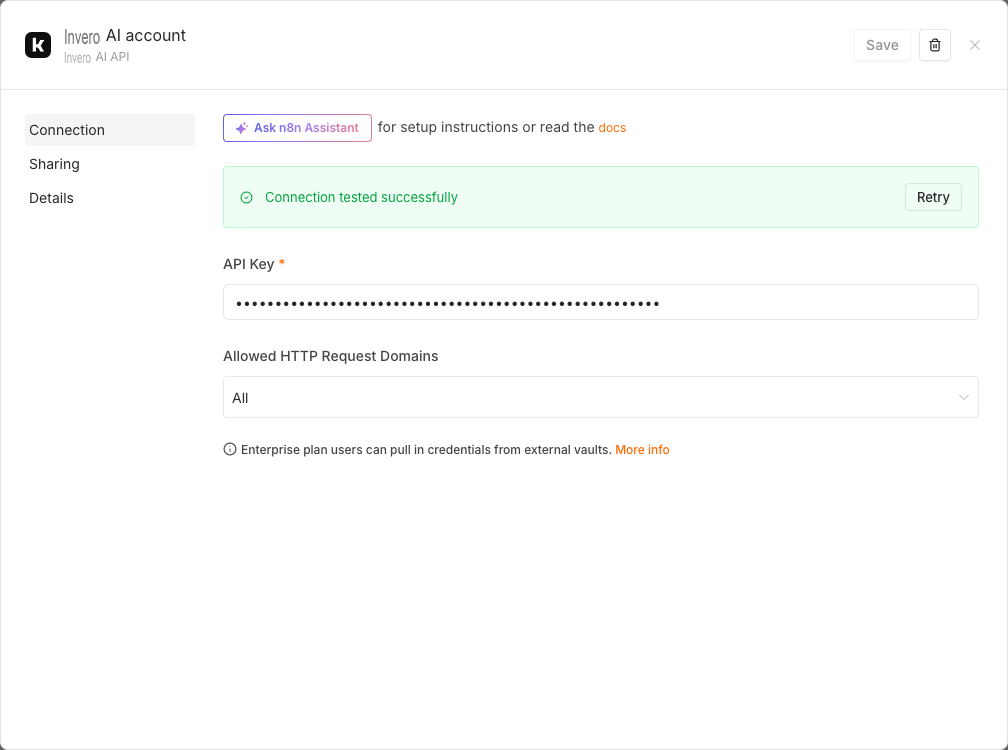The width and height of the screenshot is (1008, 750).
Task: Retry the connection test
Action: point(933,197)
